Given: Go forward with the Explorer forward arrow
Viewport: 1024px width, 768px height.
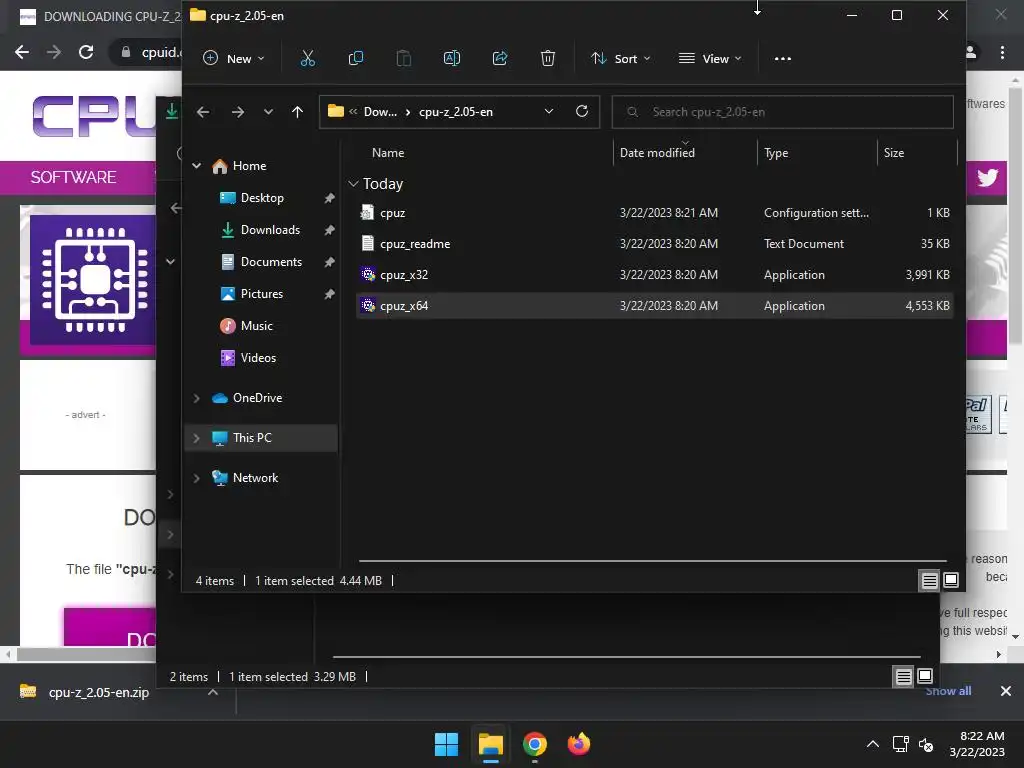Looking at the screenshot, I should (x=238, y=112).
